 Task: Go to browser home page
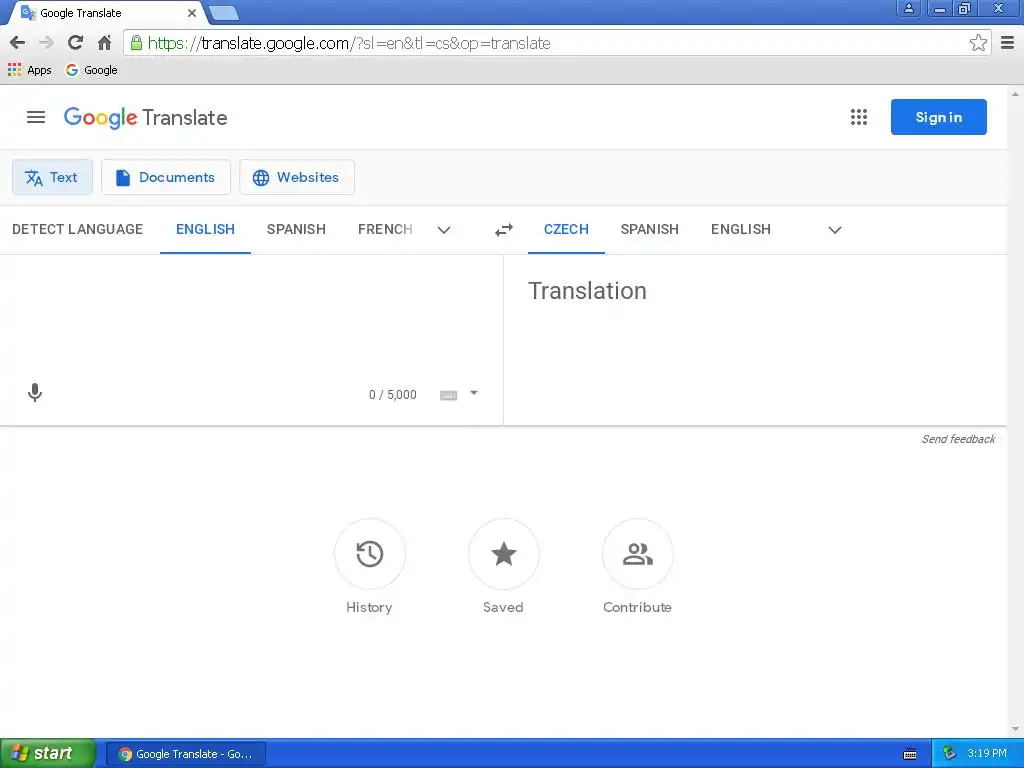coord(104,43)
